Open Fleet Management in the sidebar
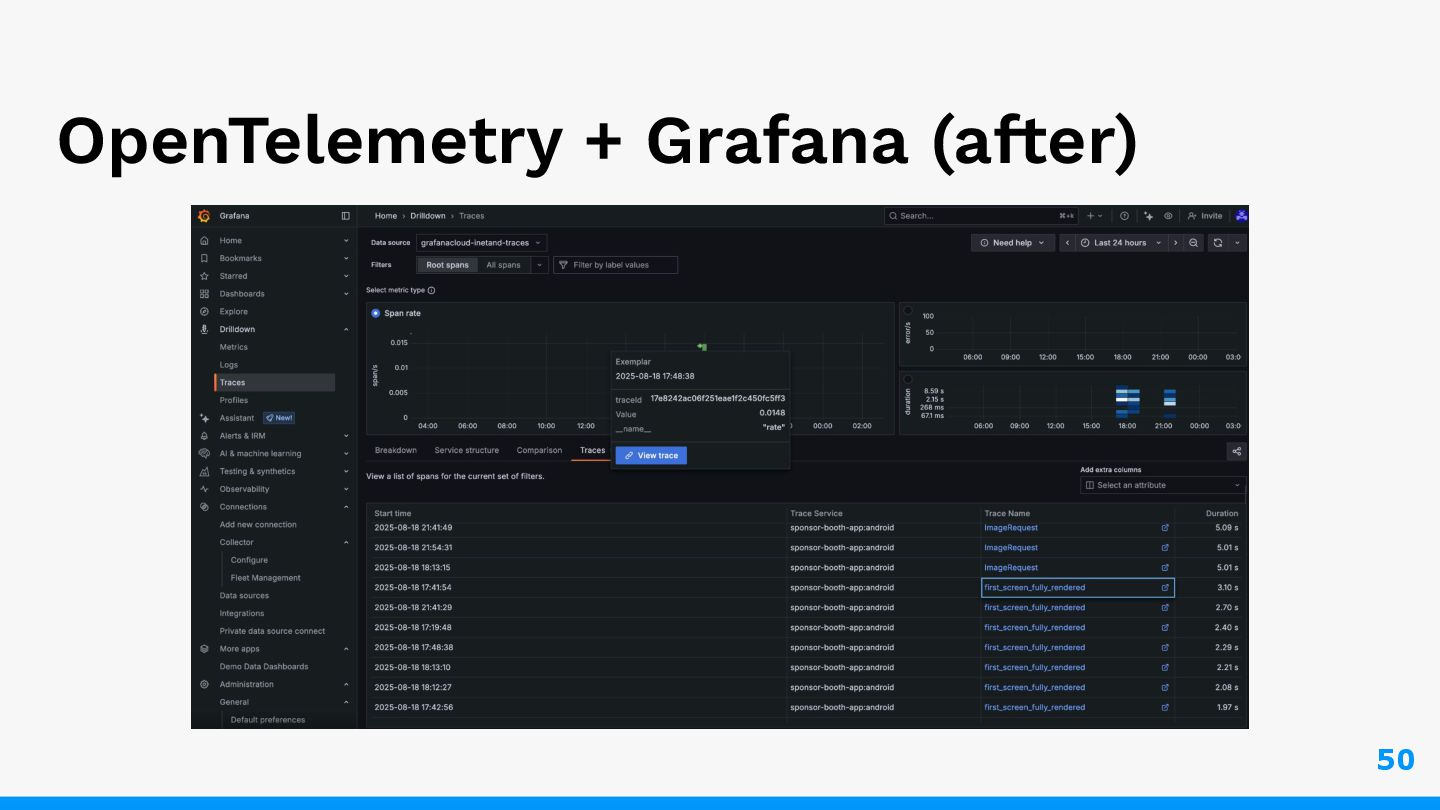The height and width of the screenshot is (810, 1440). click(265, 578)
